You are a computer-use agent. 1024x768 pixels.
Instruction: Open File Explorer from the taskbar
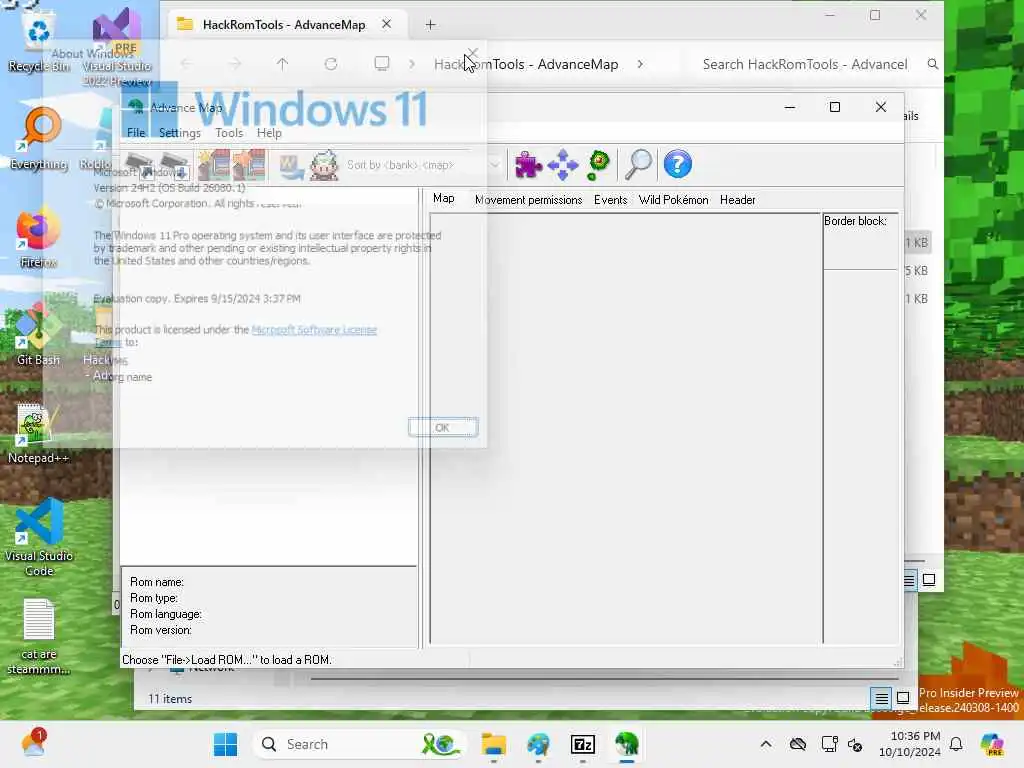point(494,744)
